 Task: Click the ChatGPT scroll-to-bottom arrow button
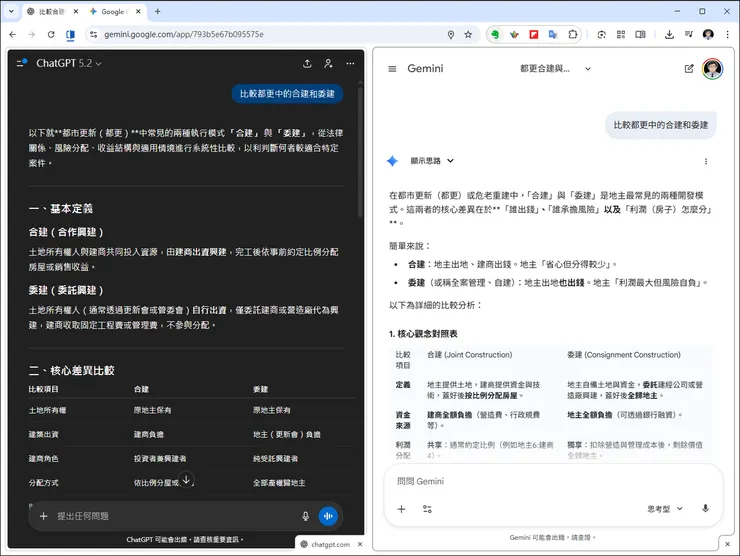click(x=186, y=480)
